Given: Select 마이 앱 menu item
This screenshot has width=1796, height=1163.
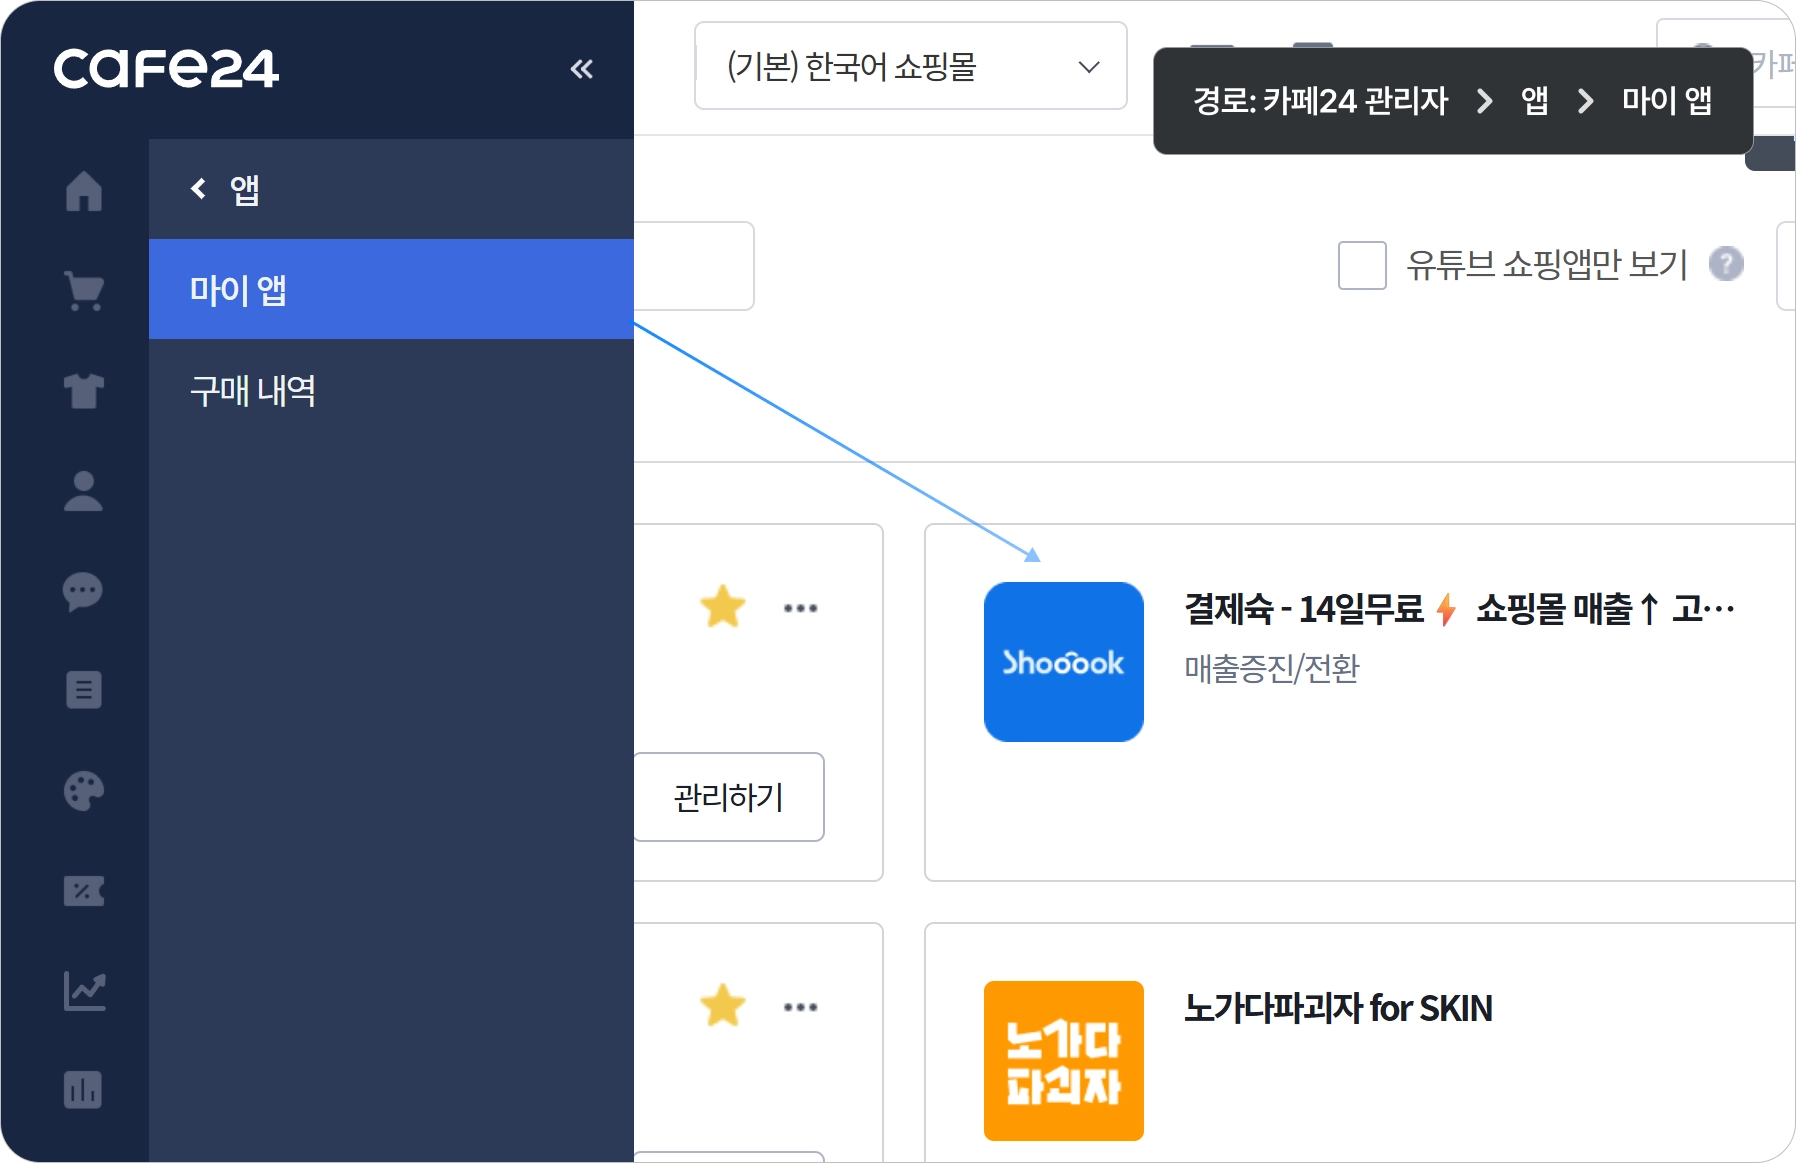Looking at the screenshot, I should pyautogui.click(x=391, y=289).
